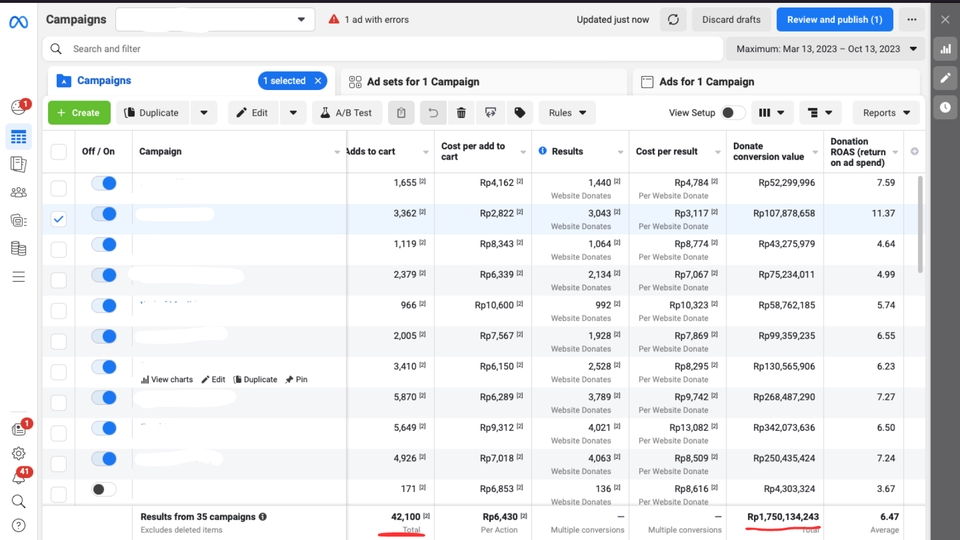Screen dimensions: 960x540
Task: Click the inline Pin row link
Action: 296,380
